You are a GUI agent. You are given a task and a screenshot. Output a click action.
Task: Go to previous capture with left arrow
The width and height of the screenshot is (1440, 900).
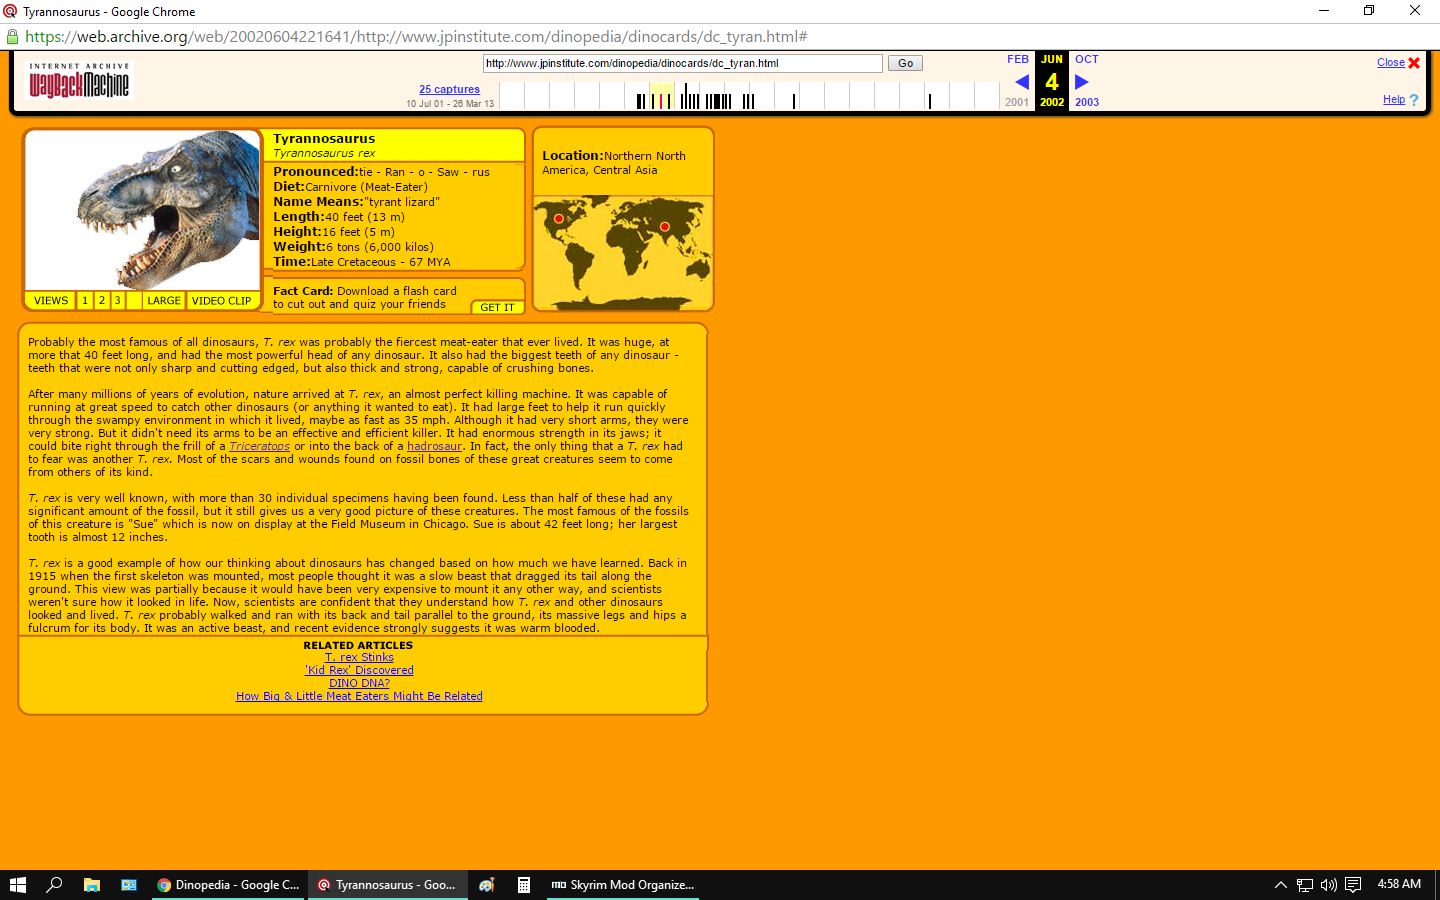1021,82
